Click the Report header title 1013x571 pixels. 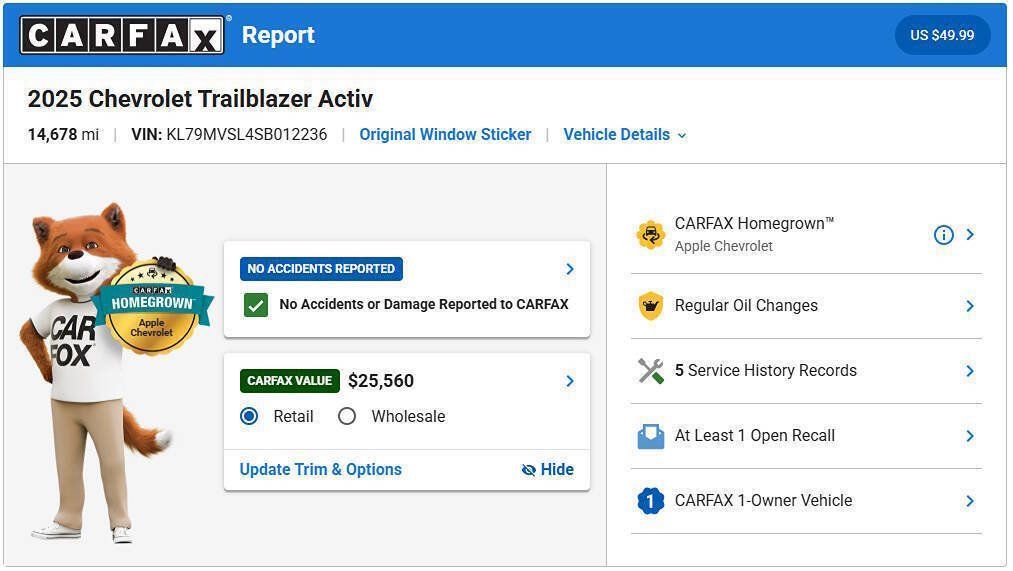[x=278, y=35]
